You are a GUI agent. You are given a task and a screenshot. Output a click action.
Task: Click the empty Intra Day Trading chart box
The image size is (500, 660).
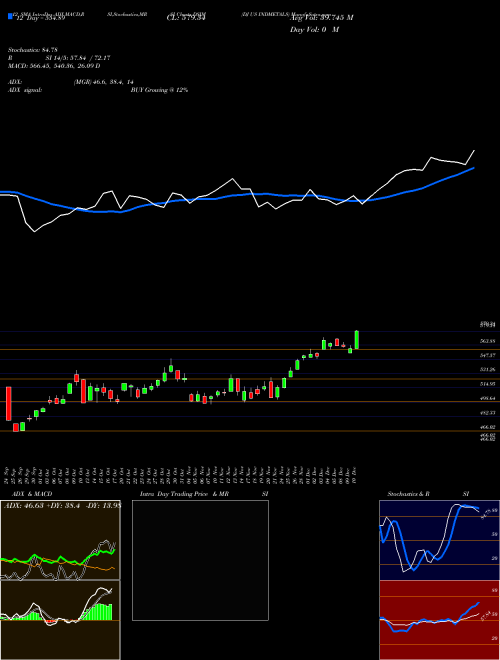tap(200, 560)
